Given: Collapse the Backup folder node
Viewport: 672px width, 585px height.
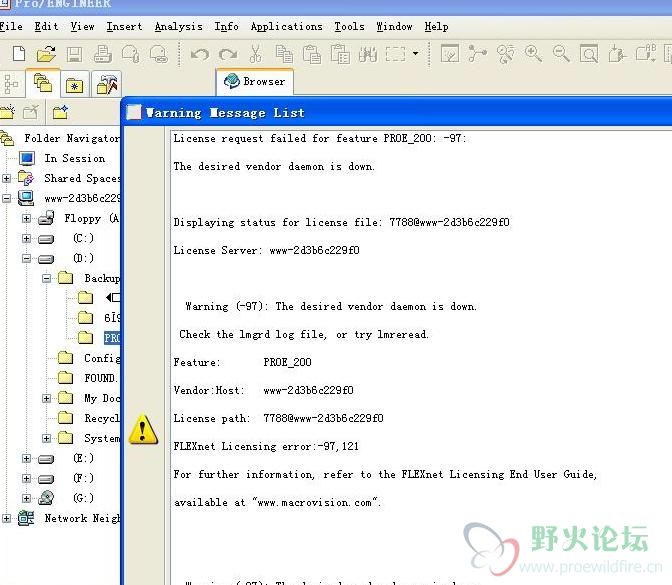Looking at the screenshot, I should (x=46, y=279).
